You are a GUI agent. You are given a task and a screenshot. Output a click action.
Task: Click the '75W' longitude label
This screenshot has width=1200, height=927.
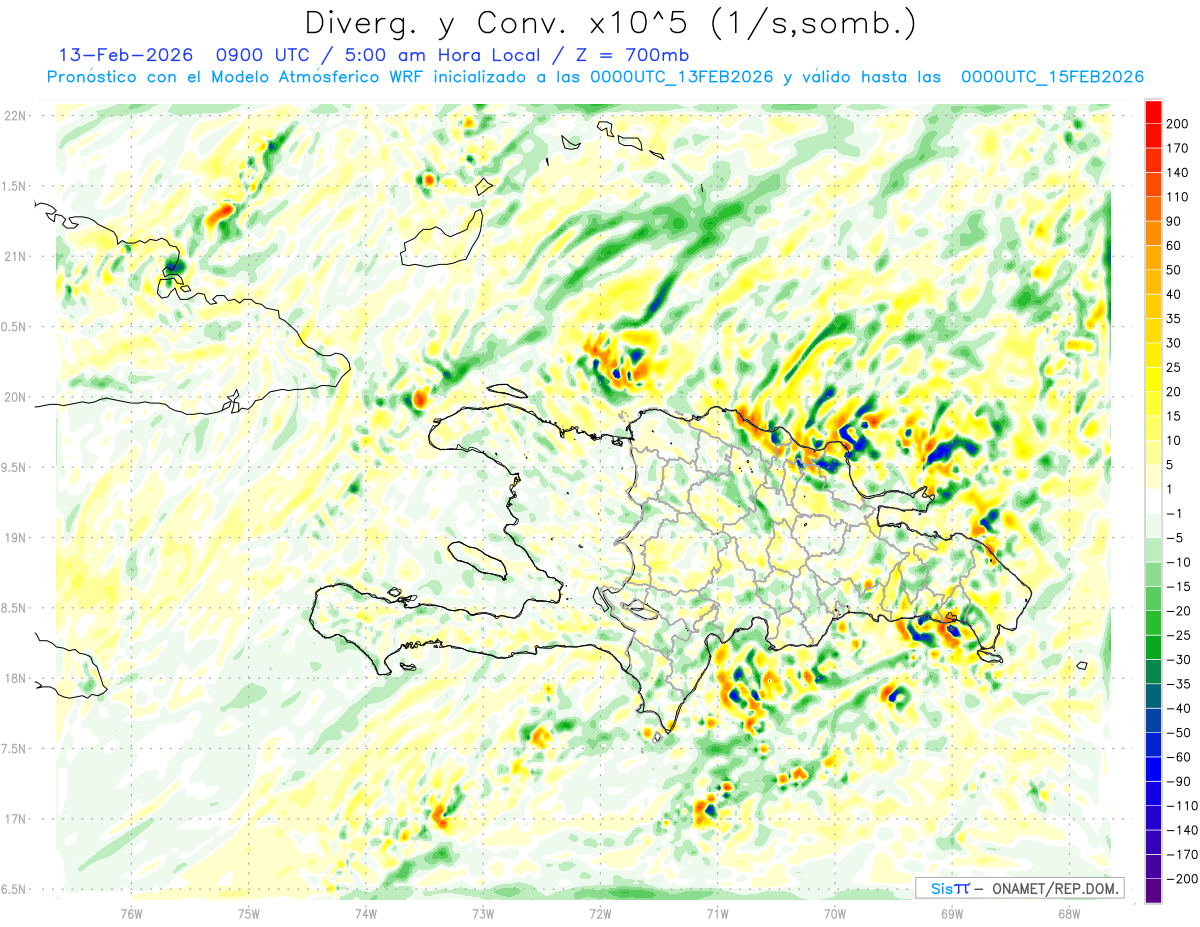coord(249,913)
